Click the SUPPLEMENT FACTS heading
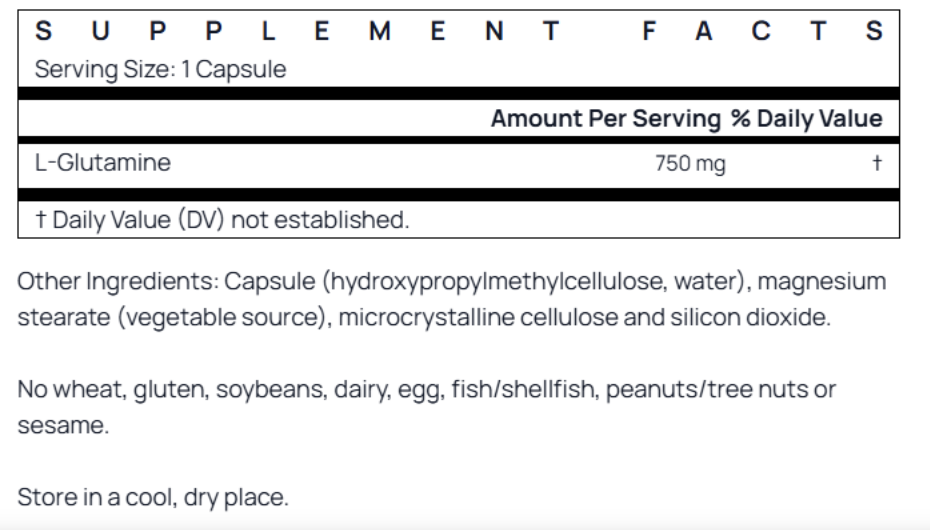The image size is (930, 530). click(x=458, y=32)
